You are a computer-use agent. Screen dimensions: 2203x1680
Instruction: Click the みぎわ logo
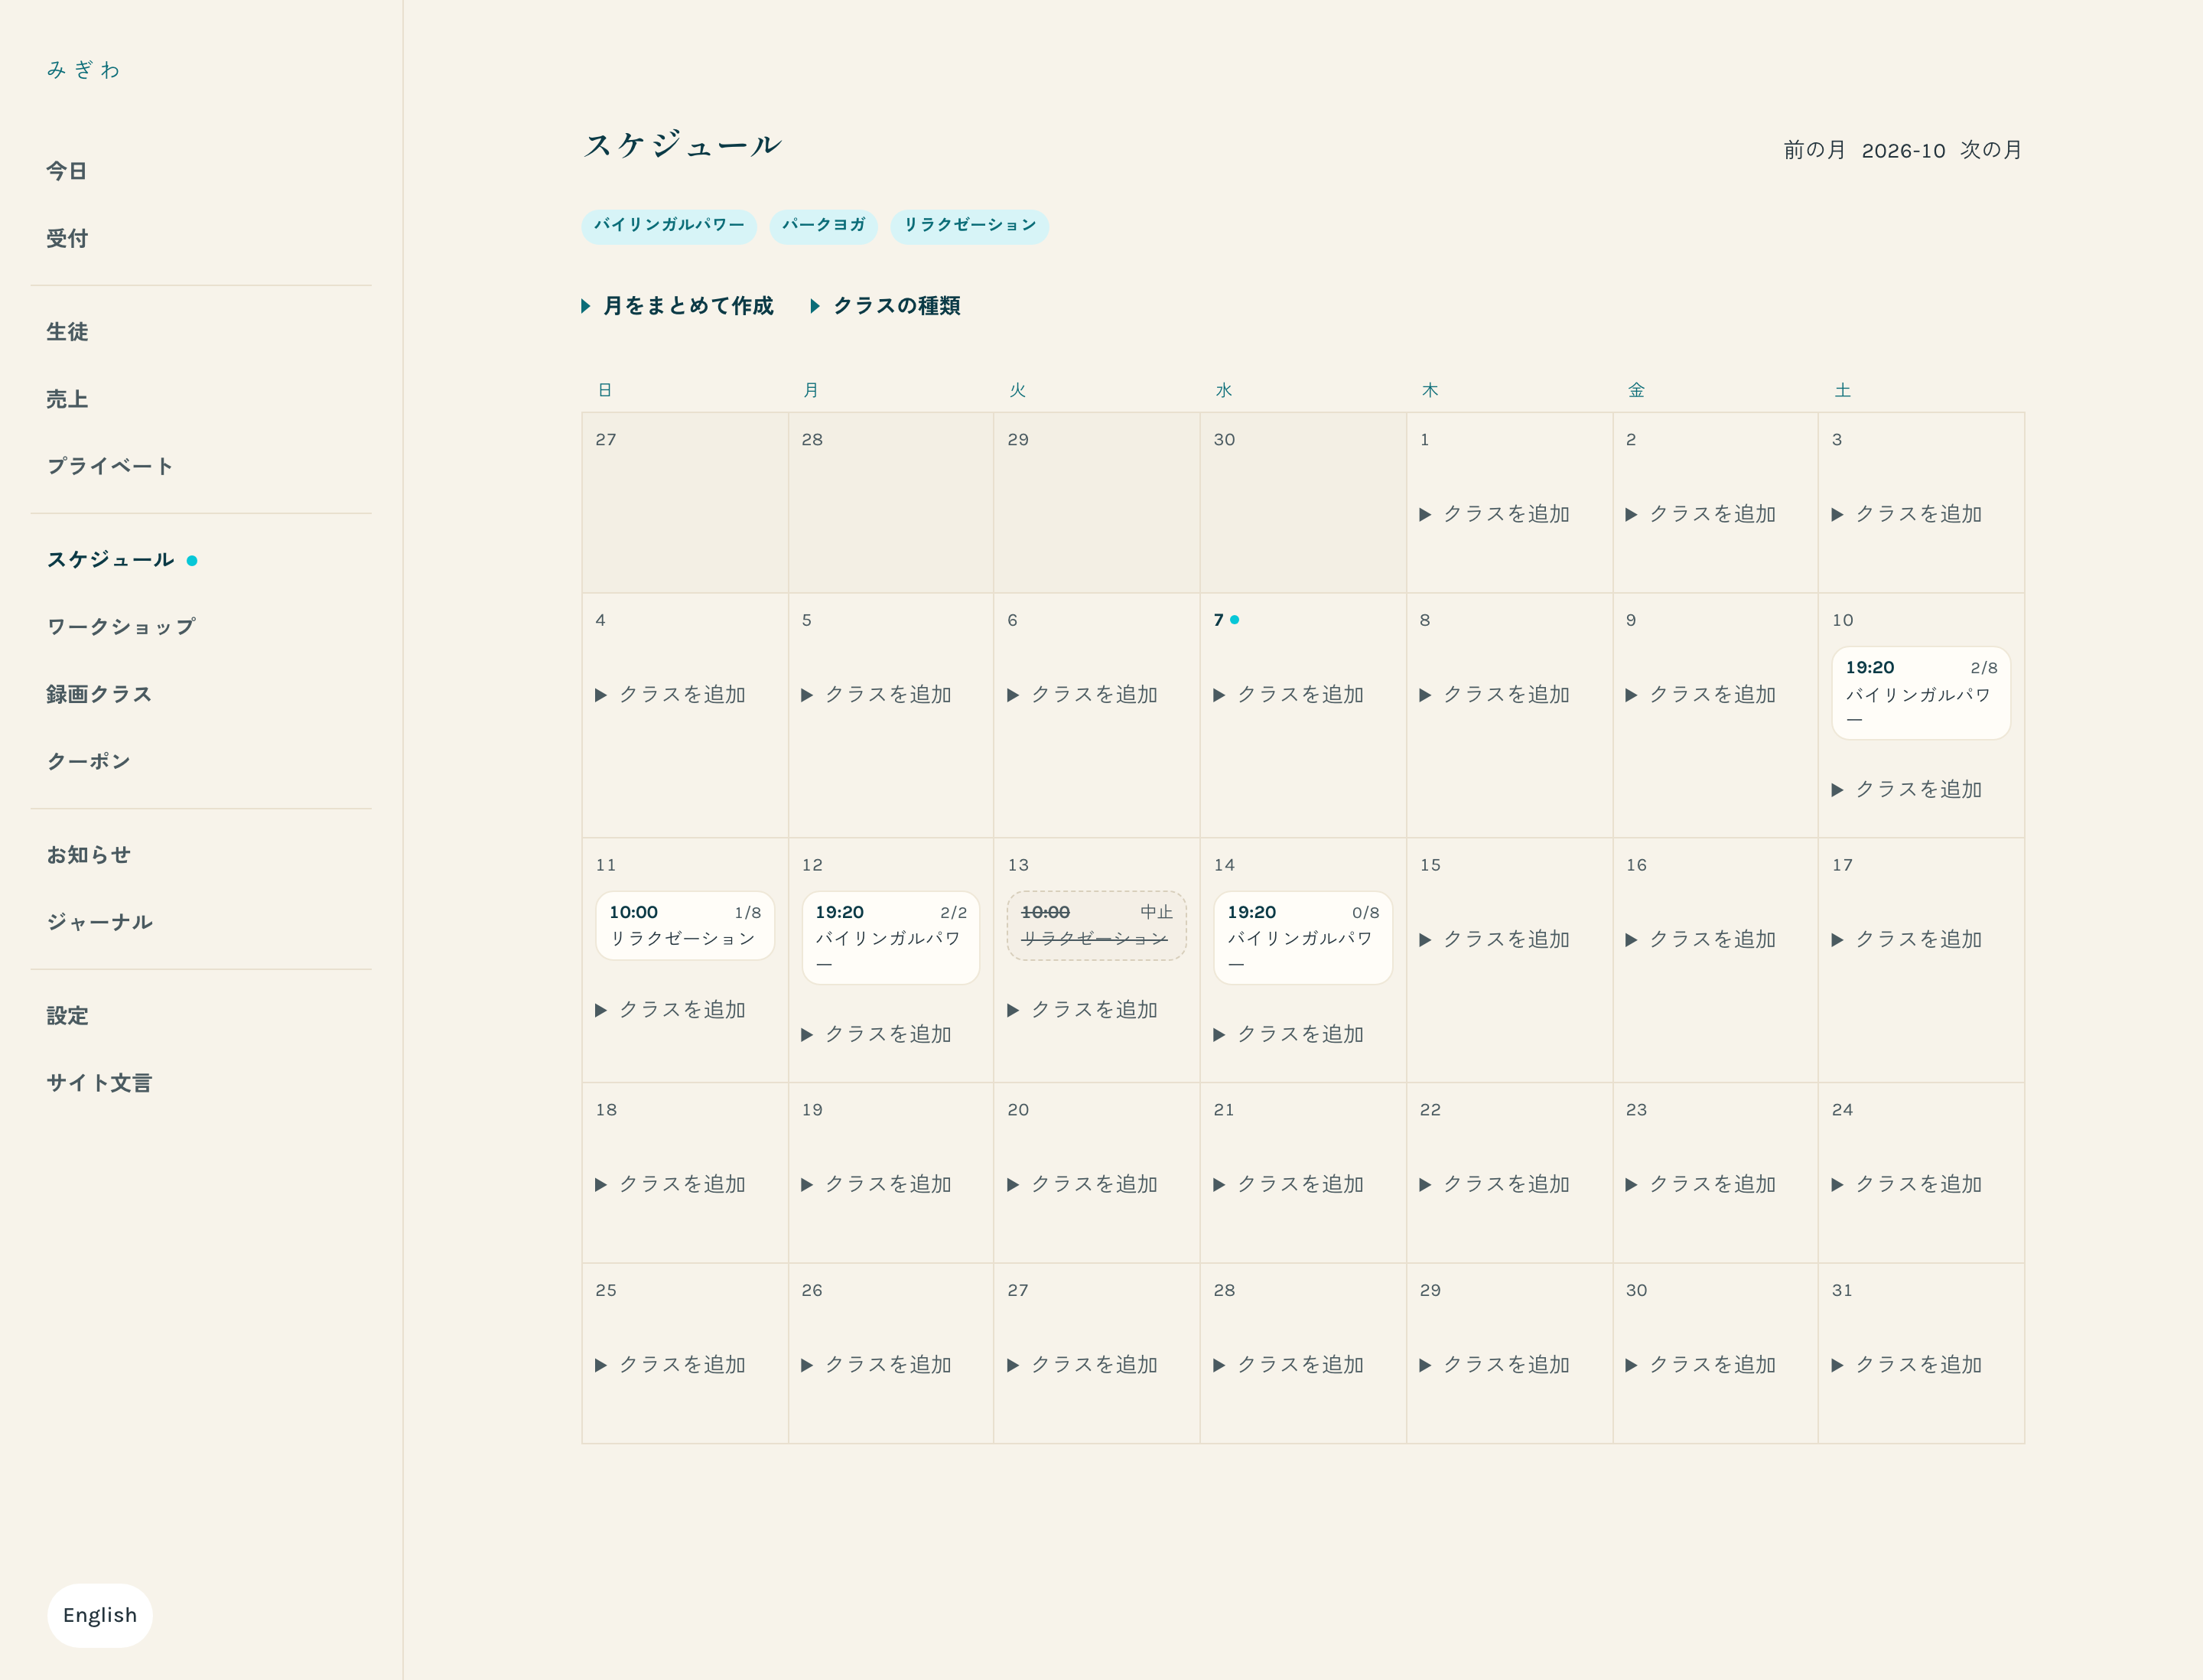tap(83, 69)
